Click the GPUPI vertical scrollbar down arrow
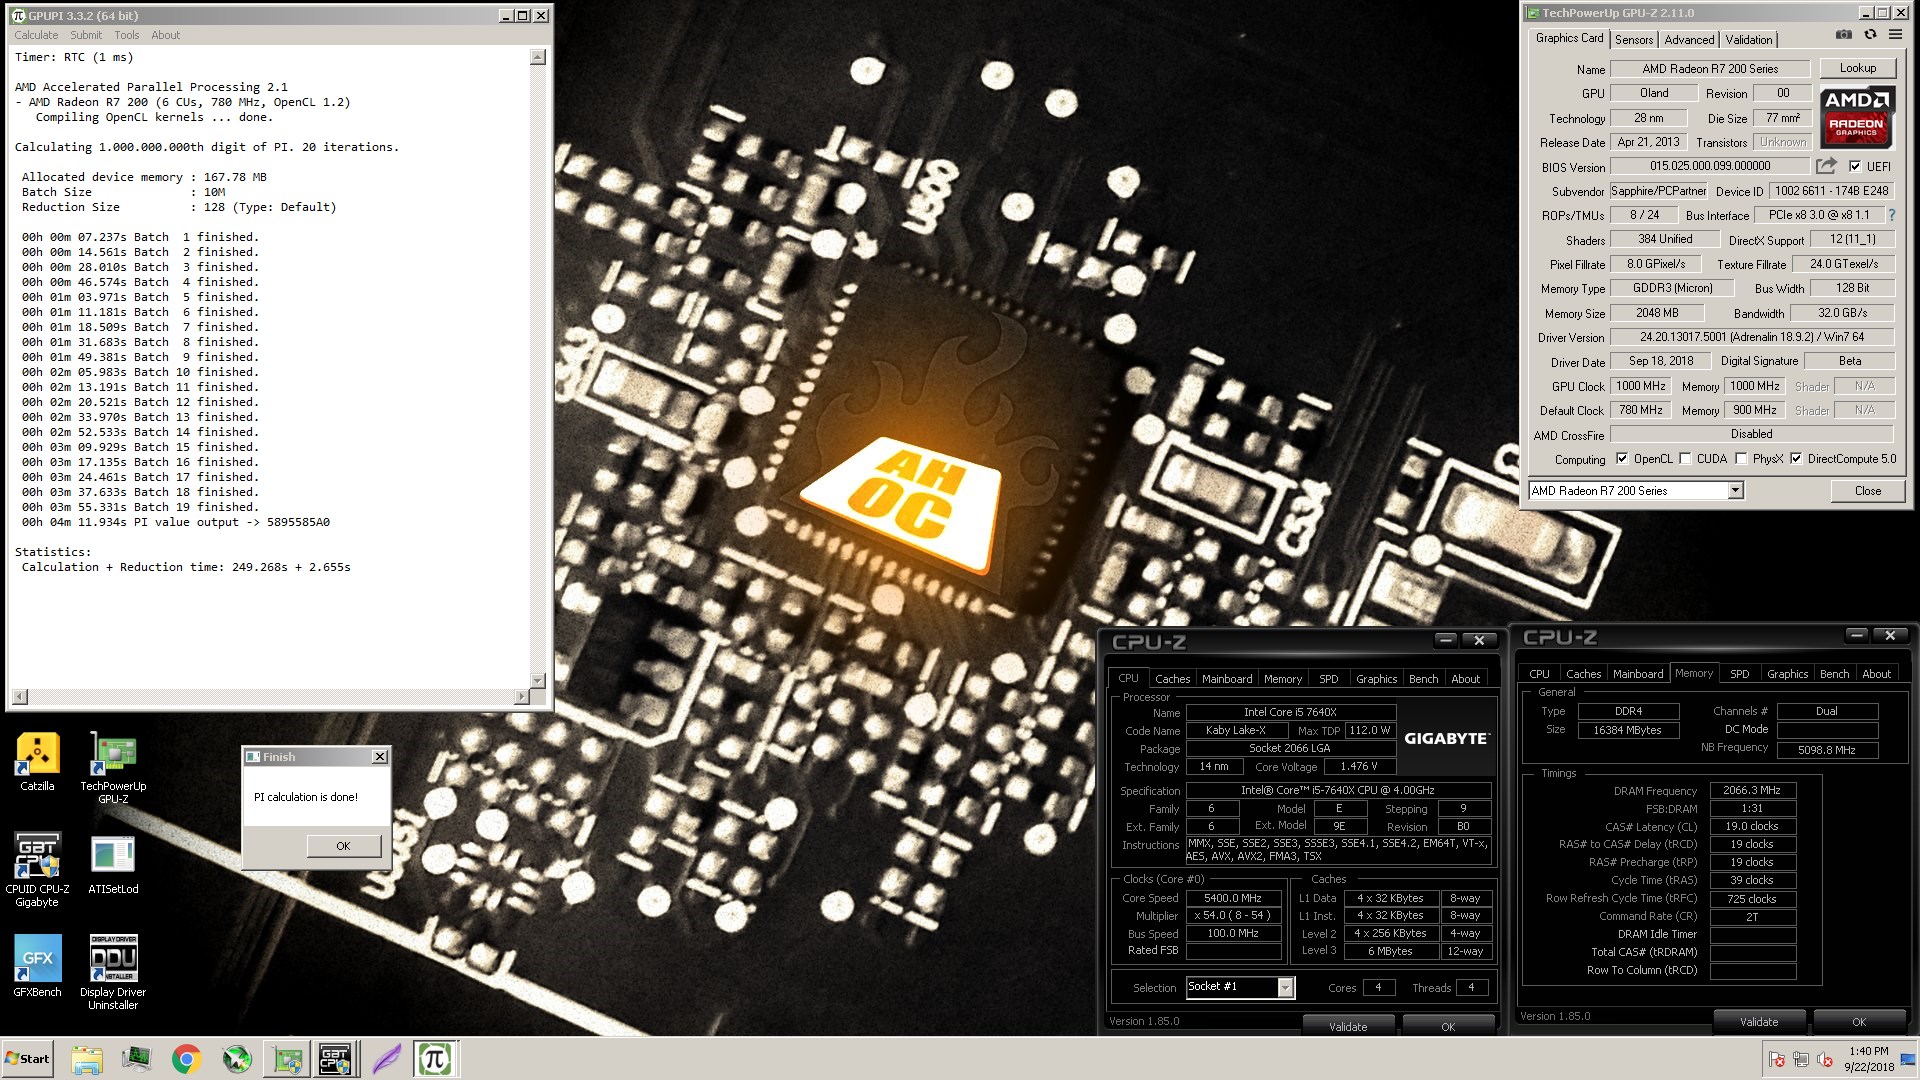The width and height of the screenshot is (1920, 1080). pyautogui.click(x=538, y=680)
